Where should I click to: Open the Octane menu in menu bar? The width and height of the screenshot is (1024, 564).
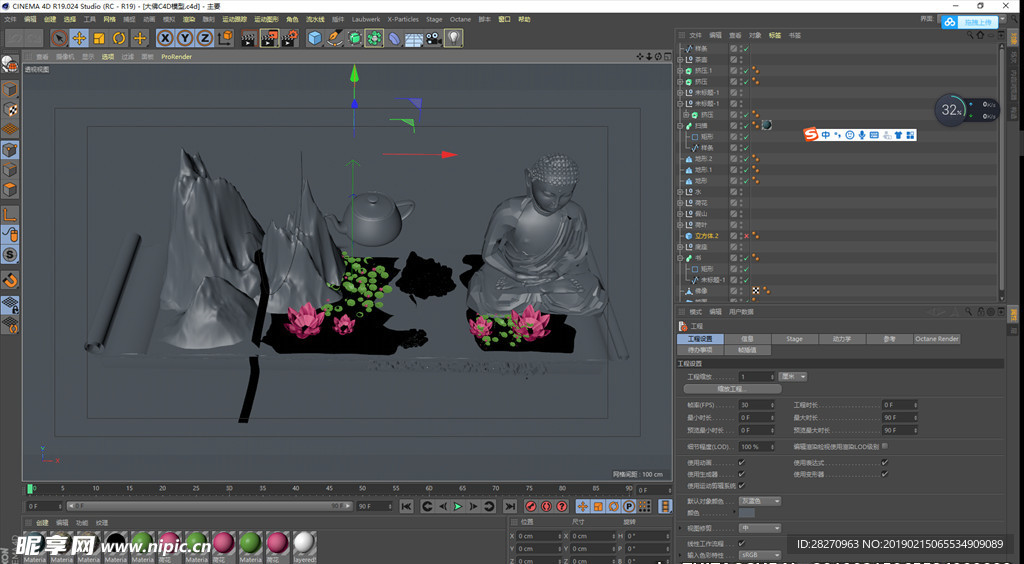click(x=460, y=19)
